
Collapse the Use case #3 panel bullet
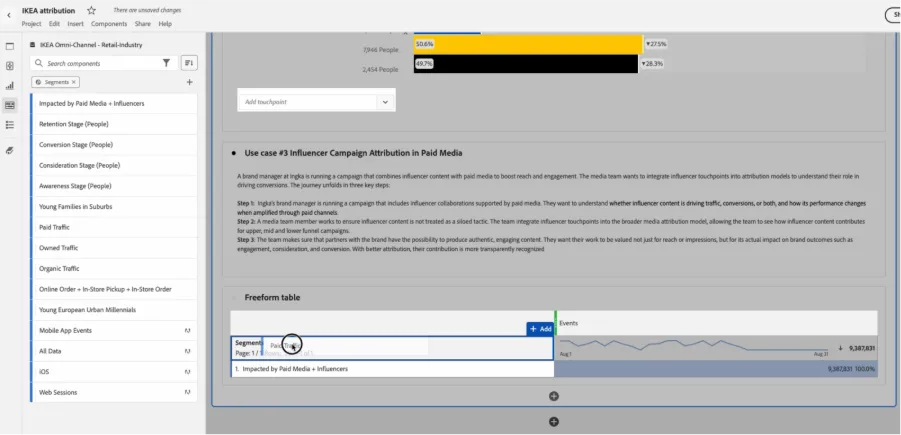[233, 153]
